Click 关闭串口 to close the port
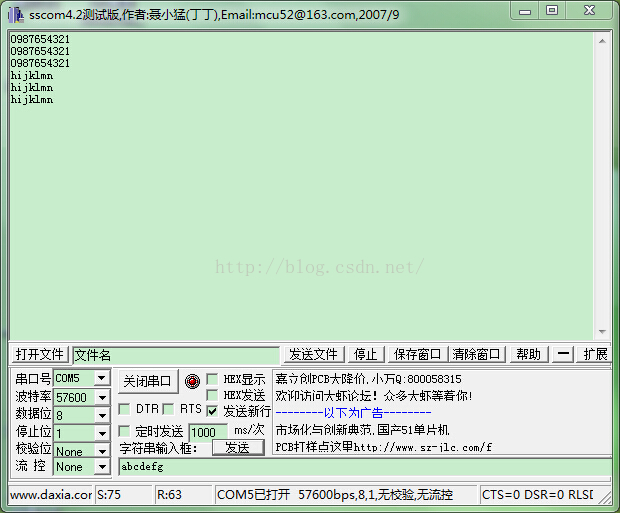Viewport: 620px width, 513px height. [x=147, y=381]
